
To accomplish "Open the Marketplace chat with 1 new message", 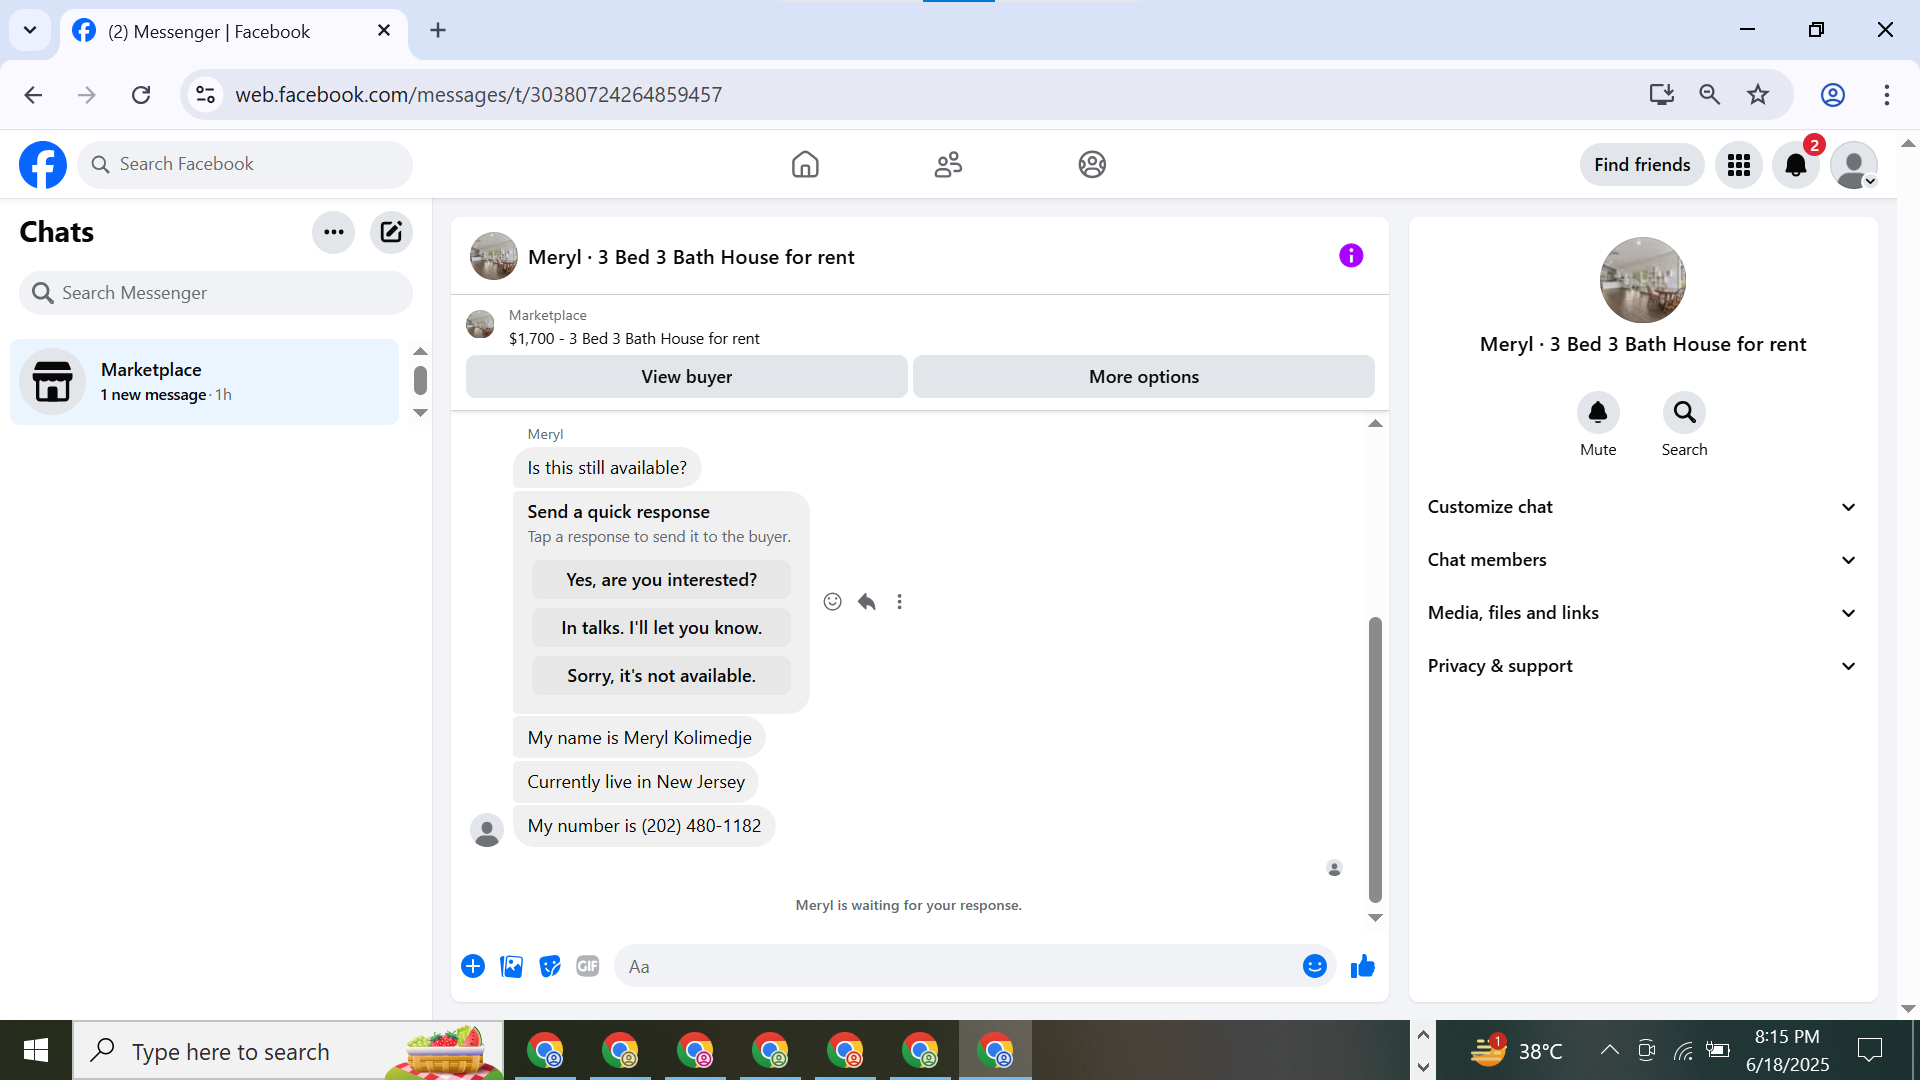I will [204, 382].
